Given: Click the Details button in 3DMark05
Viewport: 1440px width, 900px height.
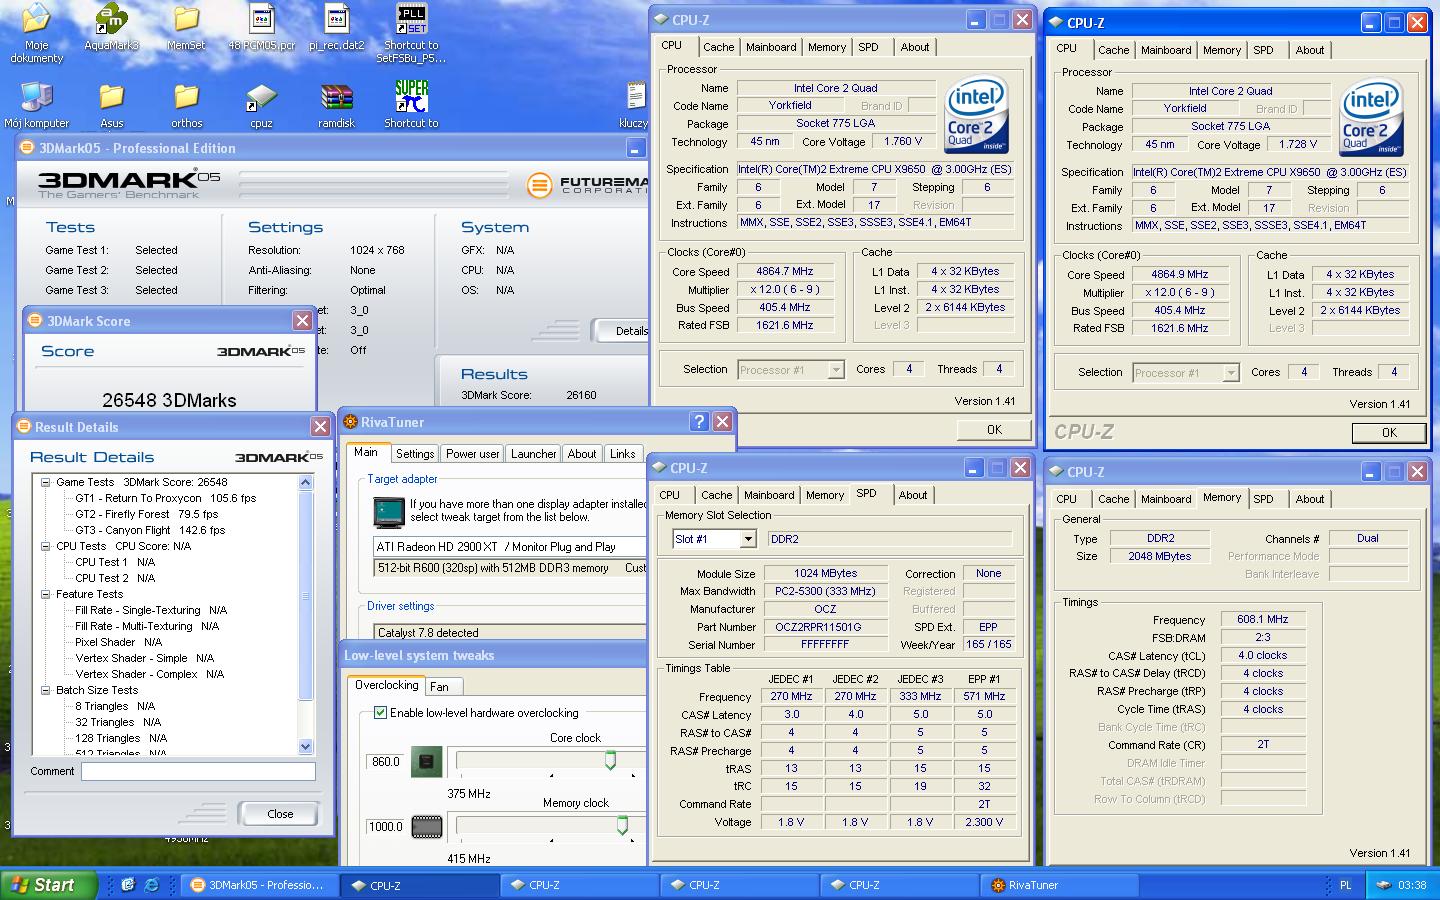Looking at the screenshot, I should [x=622, y=331].
